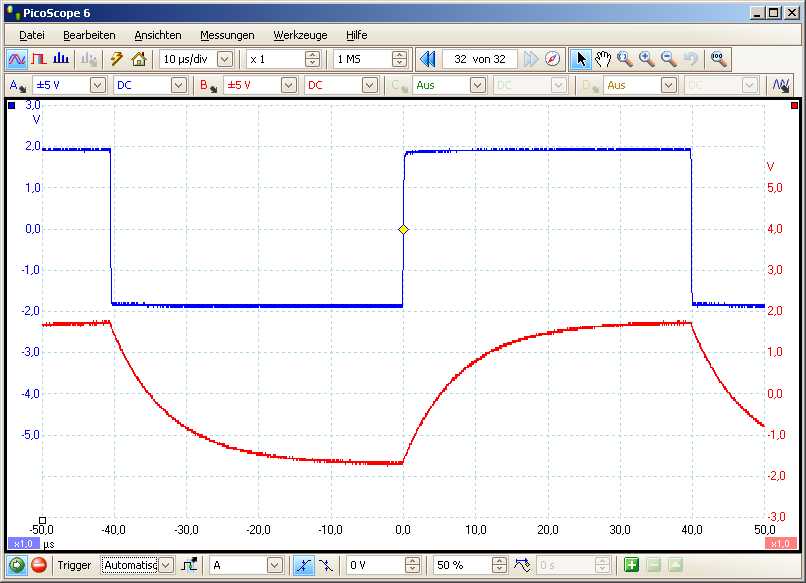Select the window zoom tool
Image resolution: width=806 pixels, height=583 pixels.
point(625,59)
